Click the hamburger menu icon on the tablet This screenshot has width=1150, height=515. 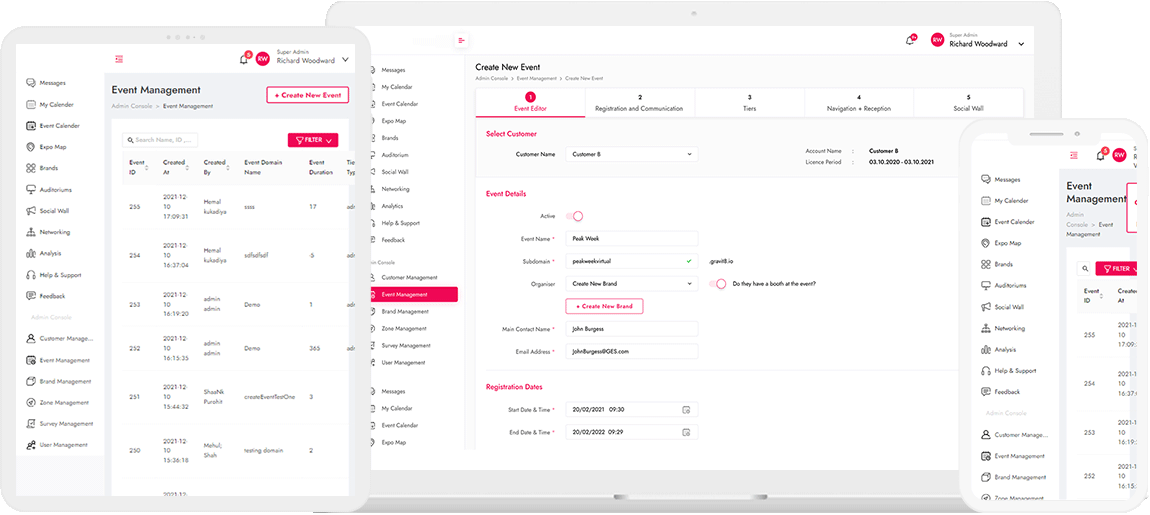pos(119,59)
